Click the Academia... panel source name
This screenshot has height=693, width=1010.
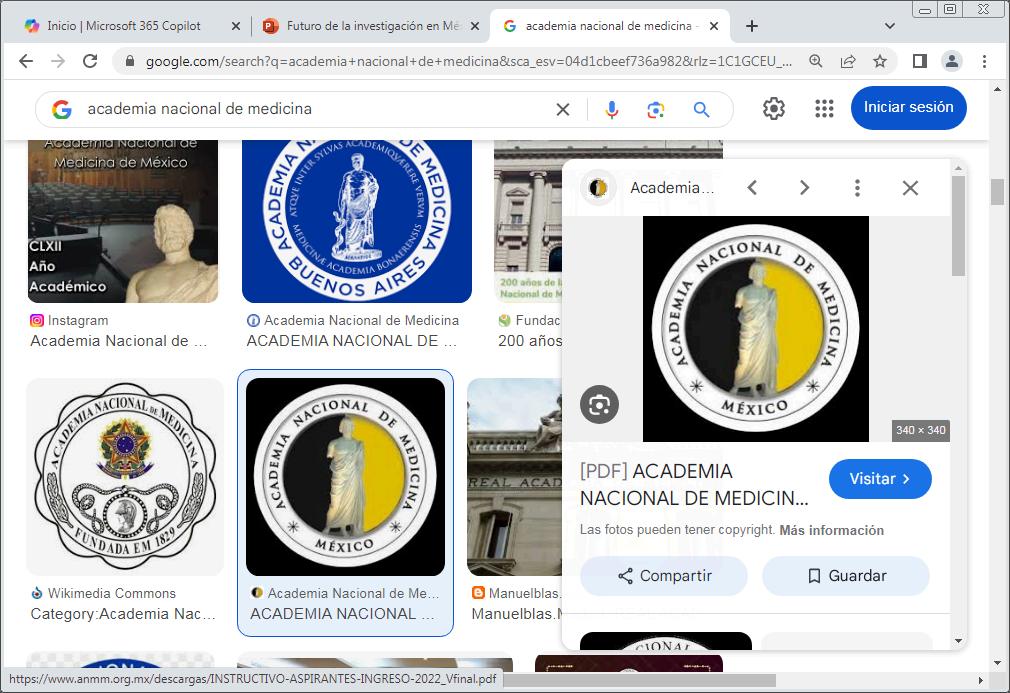coord(672,187)
